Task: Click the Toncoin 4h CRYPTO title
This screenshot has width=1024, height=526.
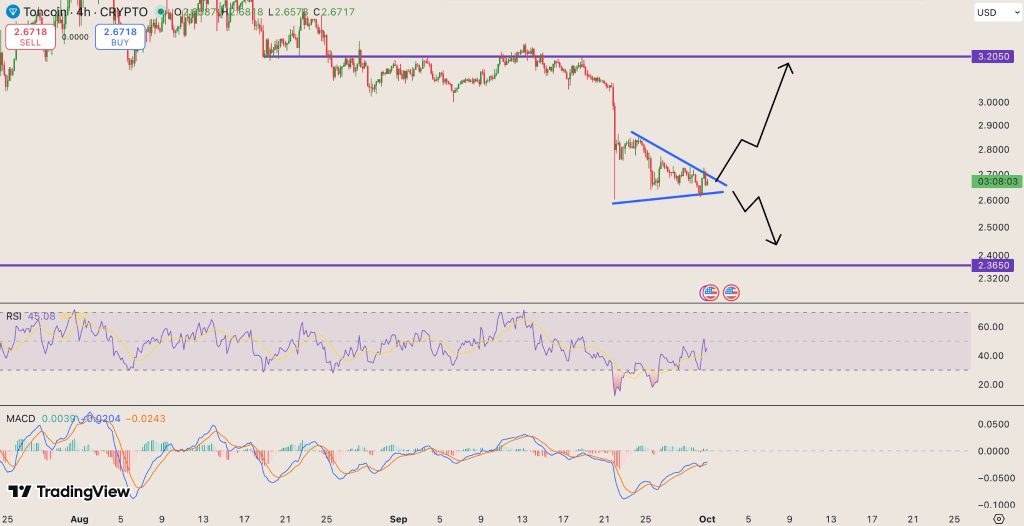Action: pyautogui.click(x=85, y=12)
